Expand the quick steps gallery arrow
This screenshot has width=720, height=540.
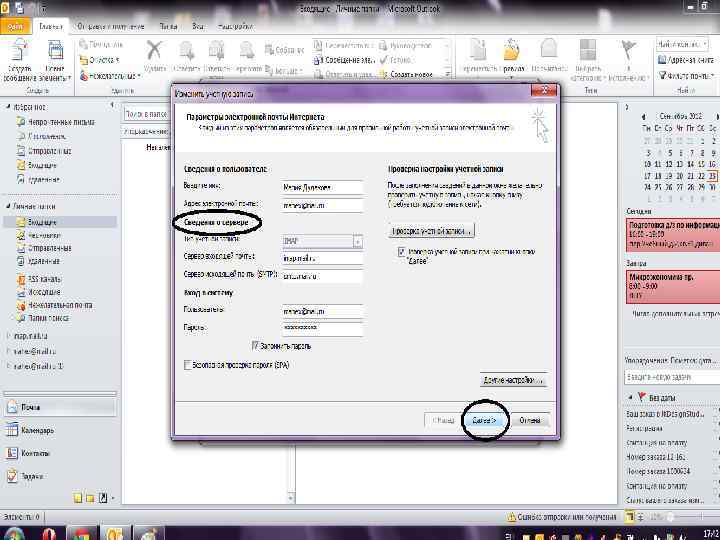pos(449,74)
